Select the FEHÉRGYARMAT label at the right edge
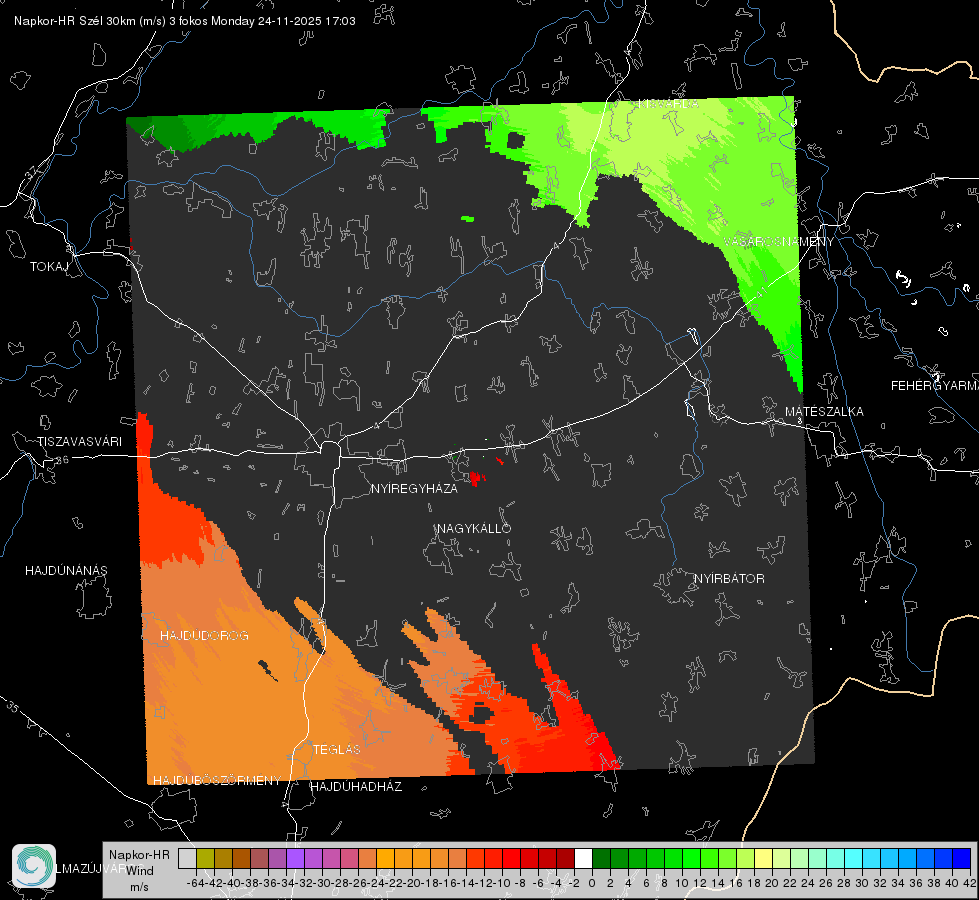This screenshot has height=900, width=979. coord(934,386)
